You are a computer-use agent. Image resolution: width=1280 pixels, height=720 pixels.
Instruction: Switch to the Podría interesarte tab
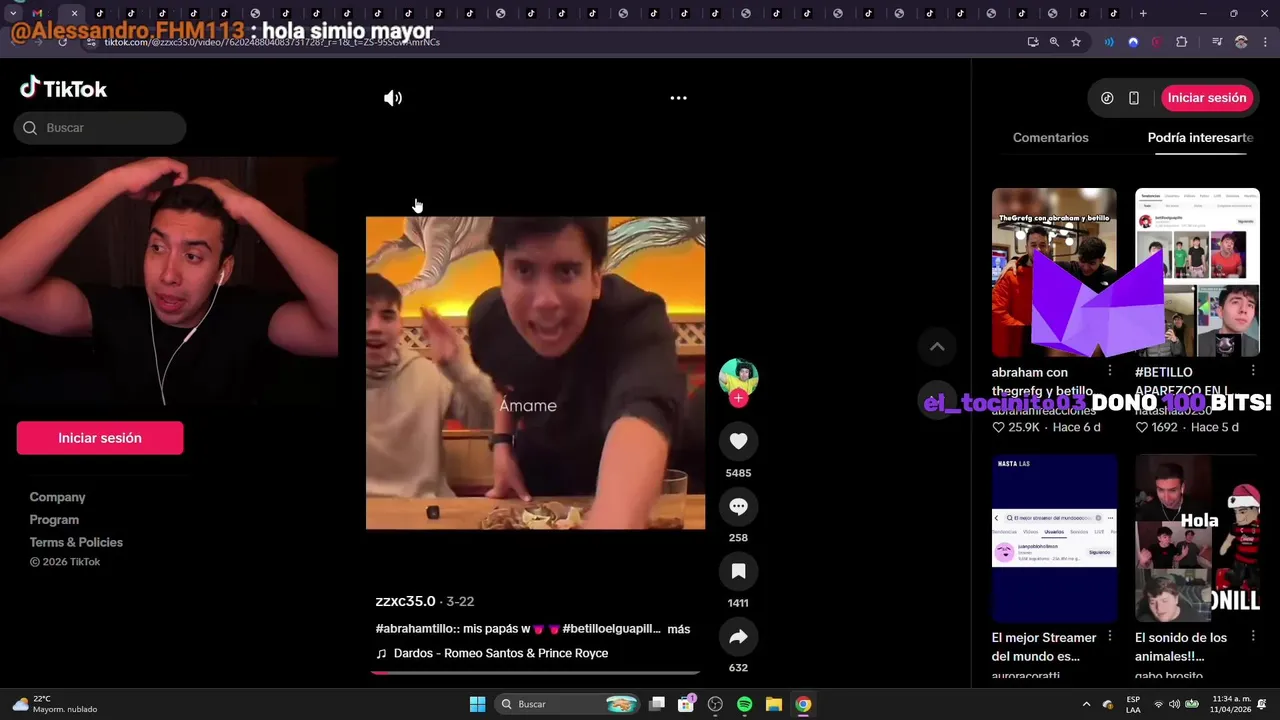pos(1200,138)
